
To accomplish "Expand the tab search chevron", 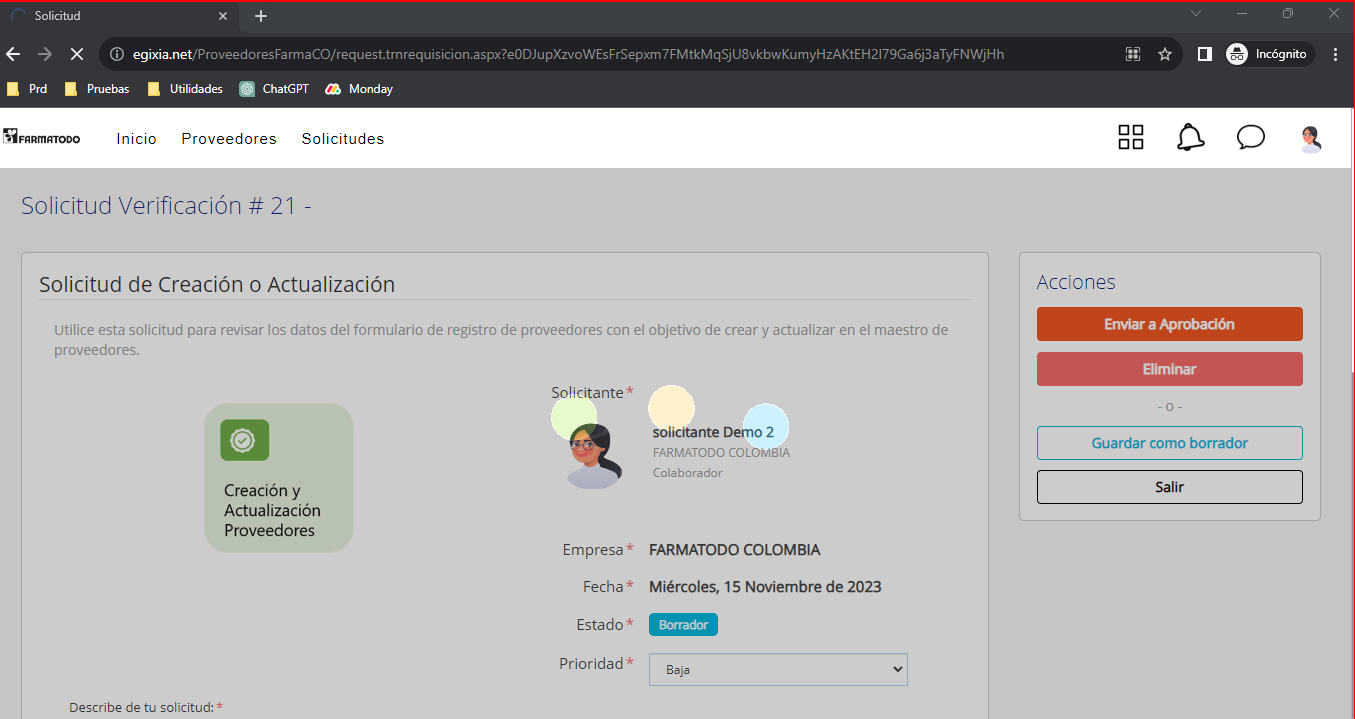I will pyautogui.click(x=1196, y=14).
